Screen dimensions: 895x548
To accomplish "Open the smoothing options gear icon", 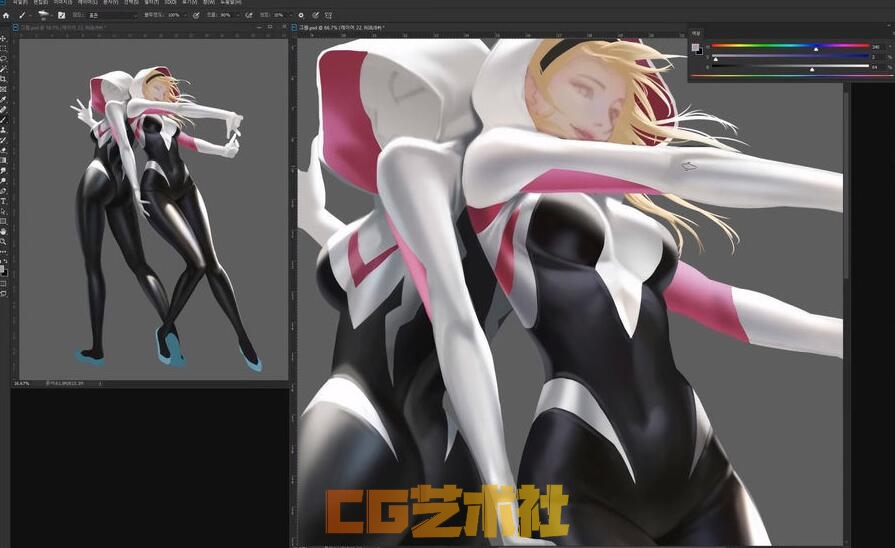I will [x=301, y=15].
